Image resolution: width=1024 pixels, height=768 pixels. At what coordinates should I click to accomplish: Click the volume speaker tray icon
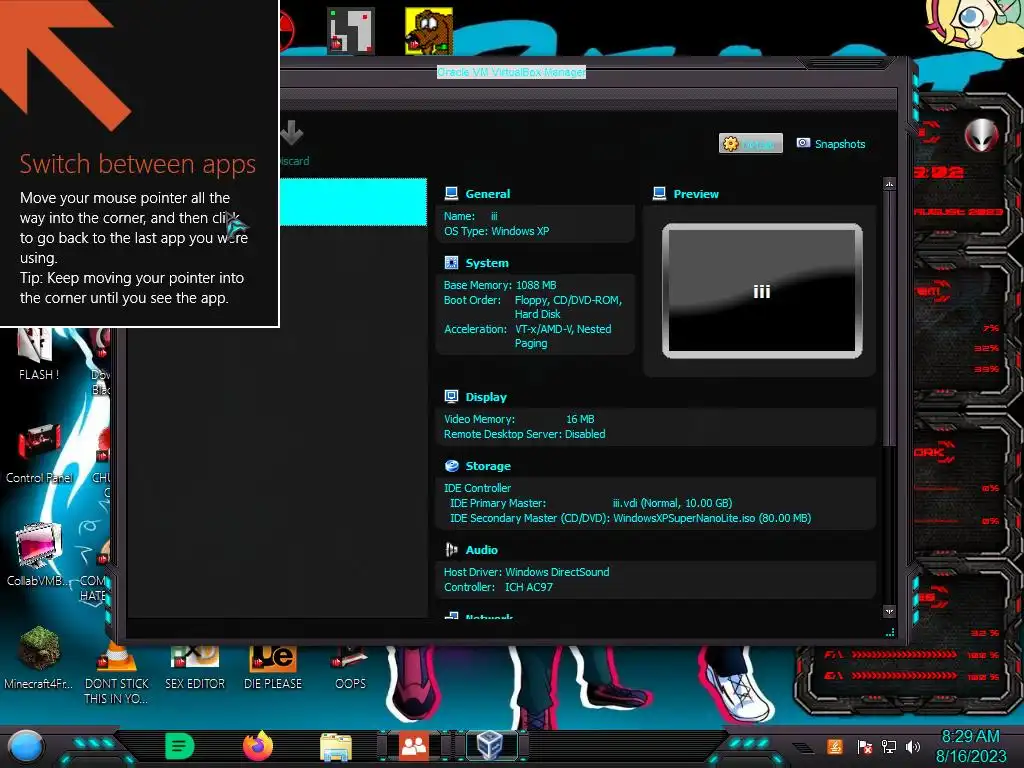(x=913, y=746)
